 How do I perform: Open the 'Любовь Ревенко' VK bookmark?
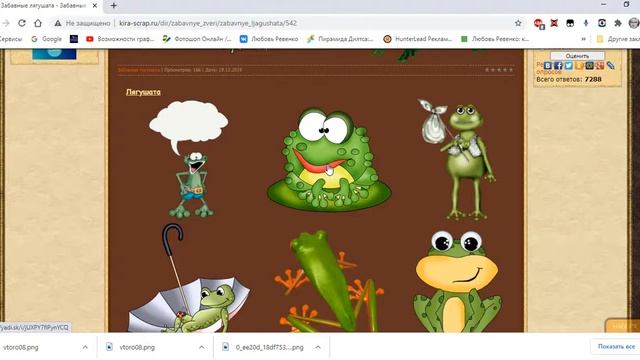pyautogui.click(x=269, y=39)
